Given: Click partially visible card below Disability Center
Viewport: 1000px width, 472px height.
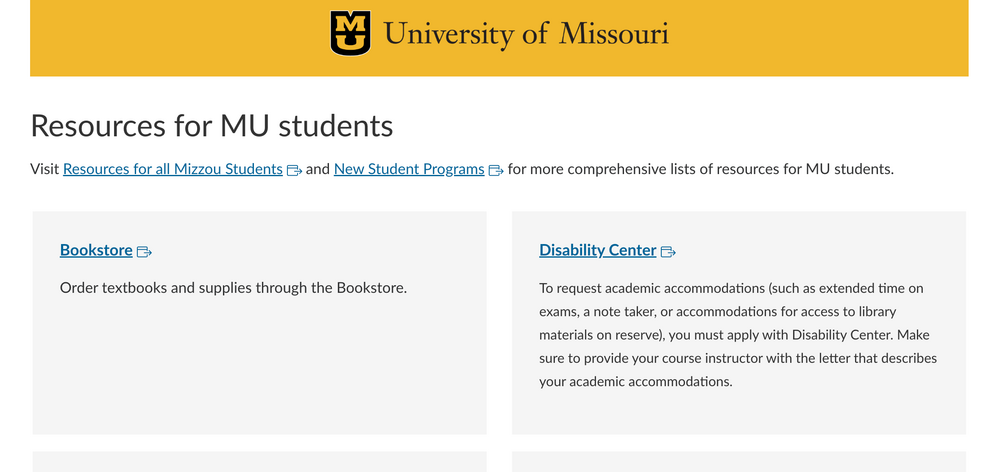Looking at the screenshot, I should (x=738, y=462).
